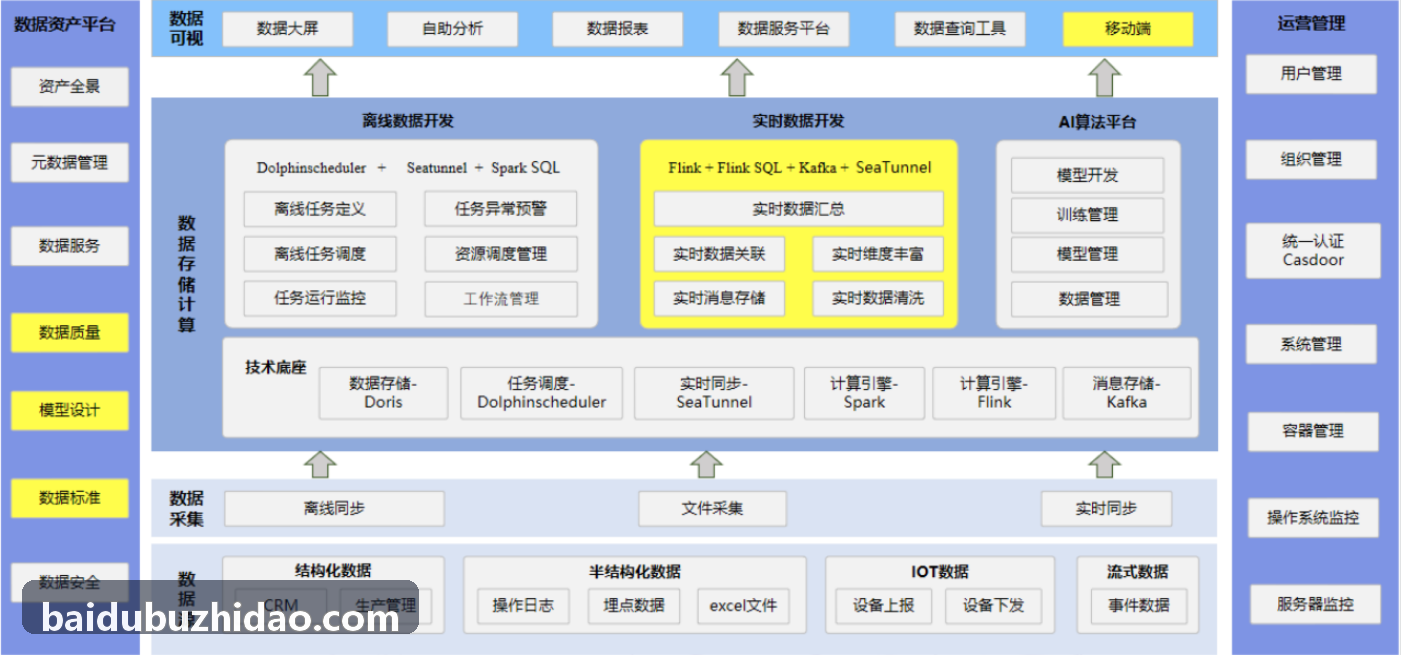1401x655 pixels.
Task: Select the 流式数据 heading
Action: tap(1138, 571)
